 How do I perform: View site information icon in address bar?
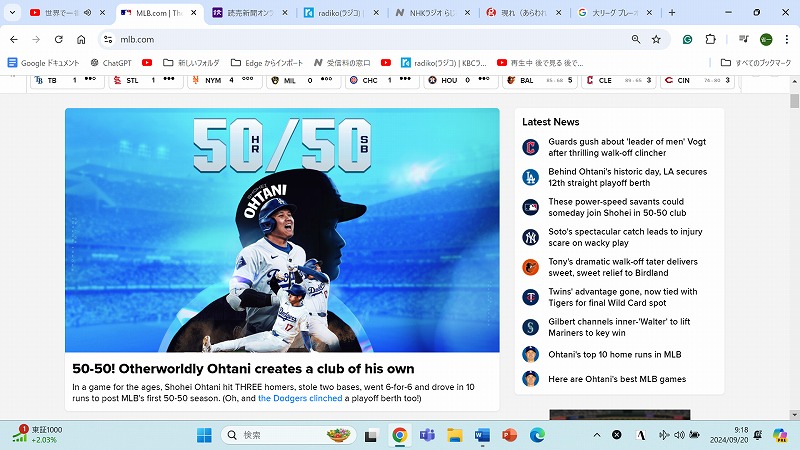click(108, 39)
